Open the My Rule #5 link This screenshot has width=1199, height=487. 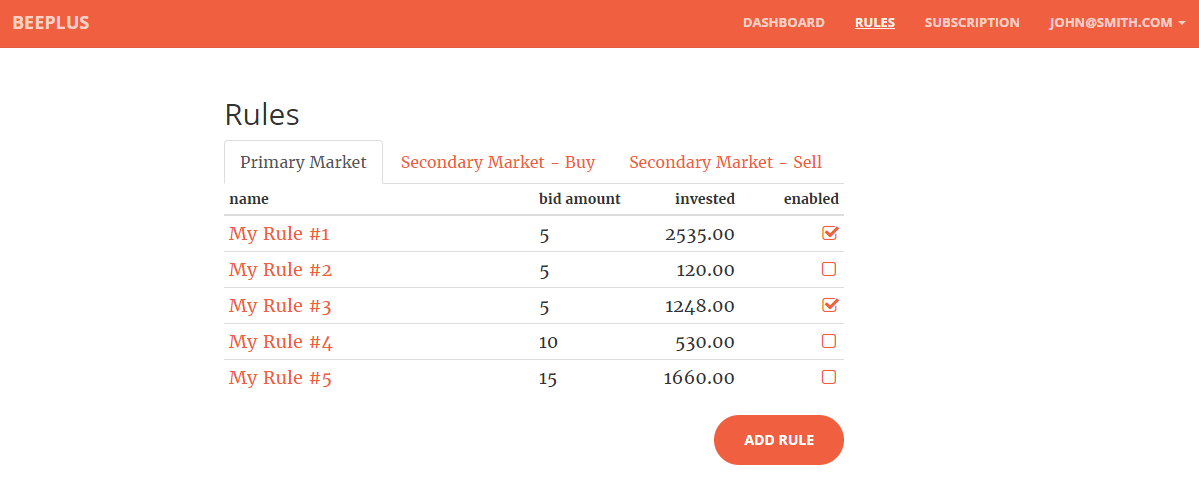click(x=280, y=378)
